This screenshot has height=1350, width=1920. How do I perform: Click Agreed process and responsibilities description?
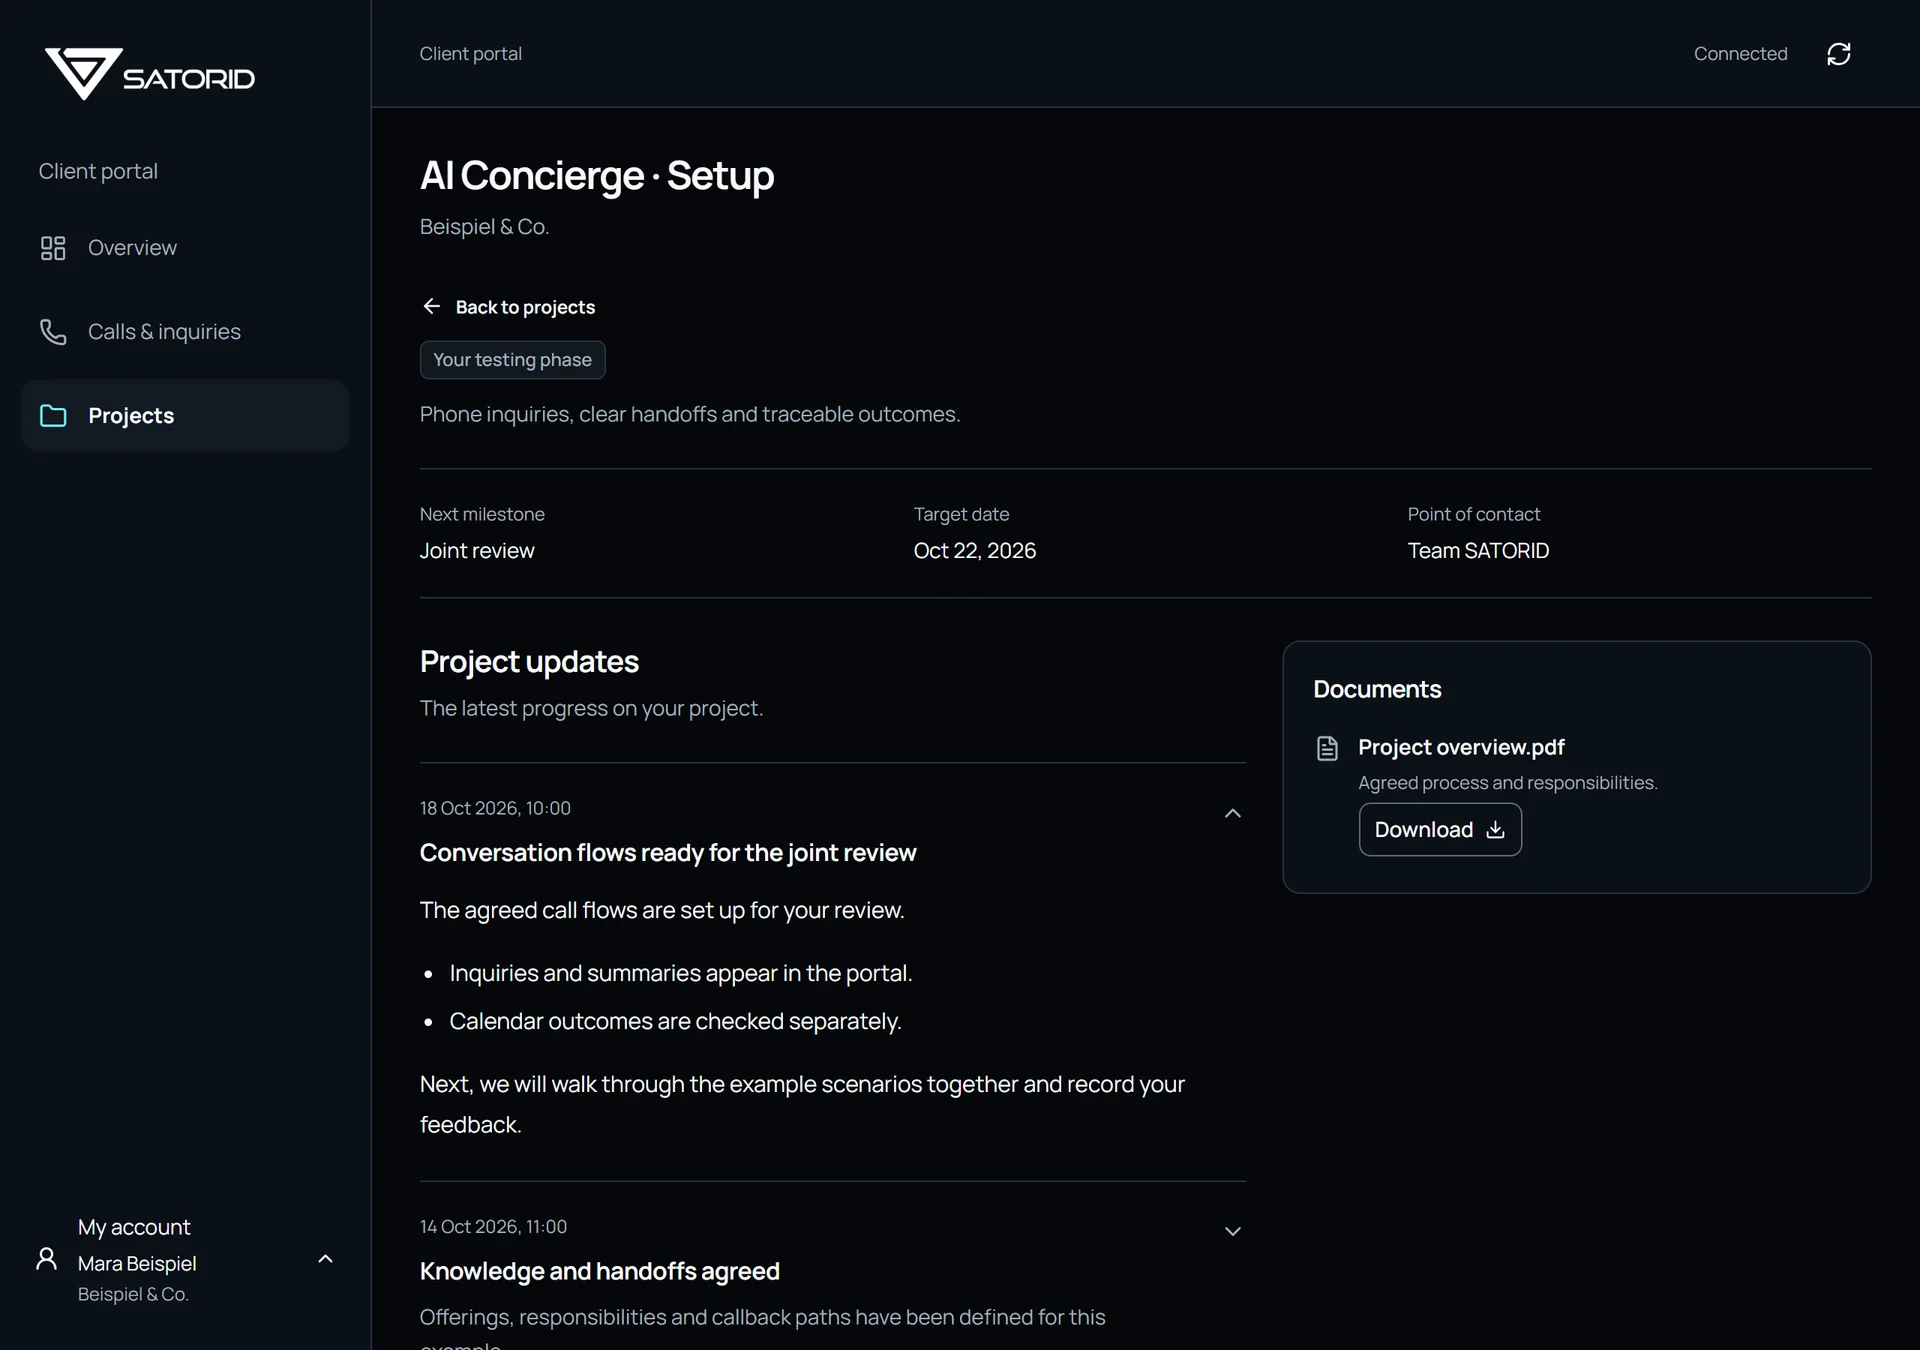click(x=1508, y=783)
